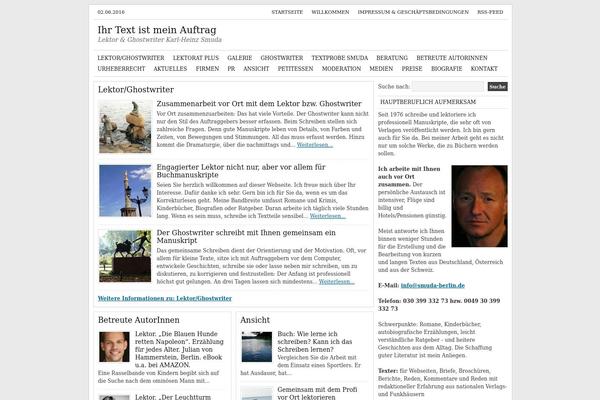Open Galerie menu item
This screenshot has width=600, height=400.
tap(240, 58)
